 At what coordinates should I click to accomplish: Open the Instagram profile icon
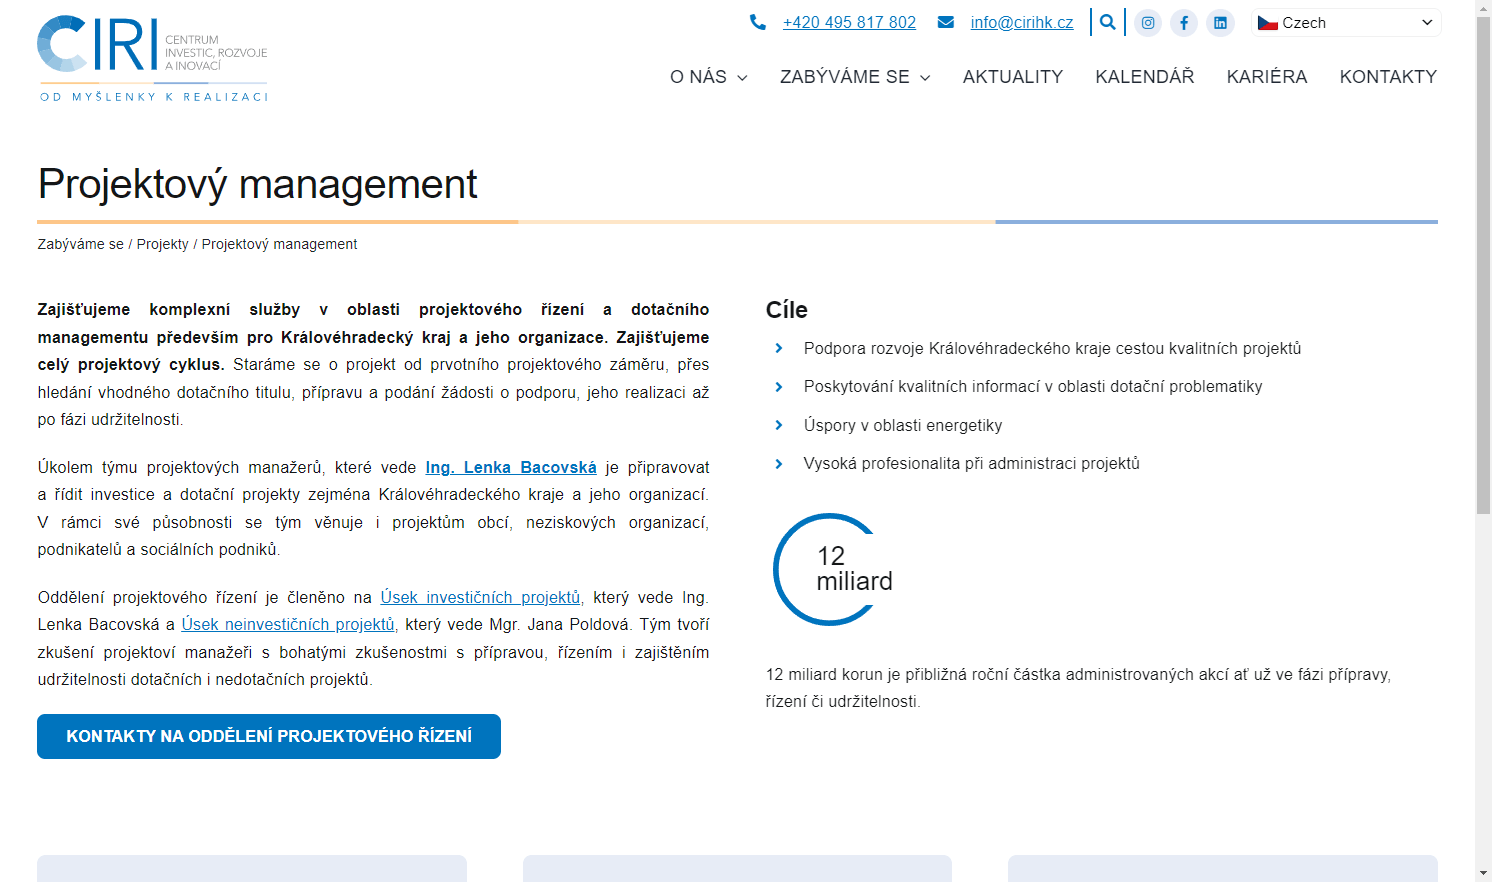[1148, 23]
